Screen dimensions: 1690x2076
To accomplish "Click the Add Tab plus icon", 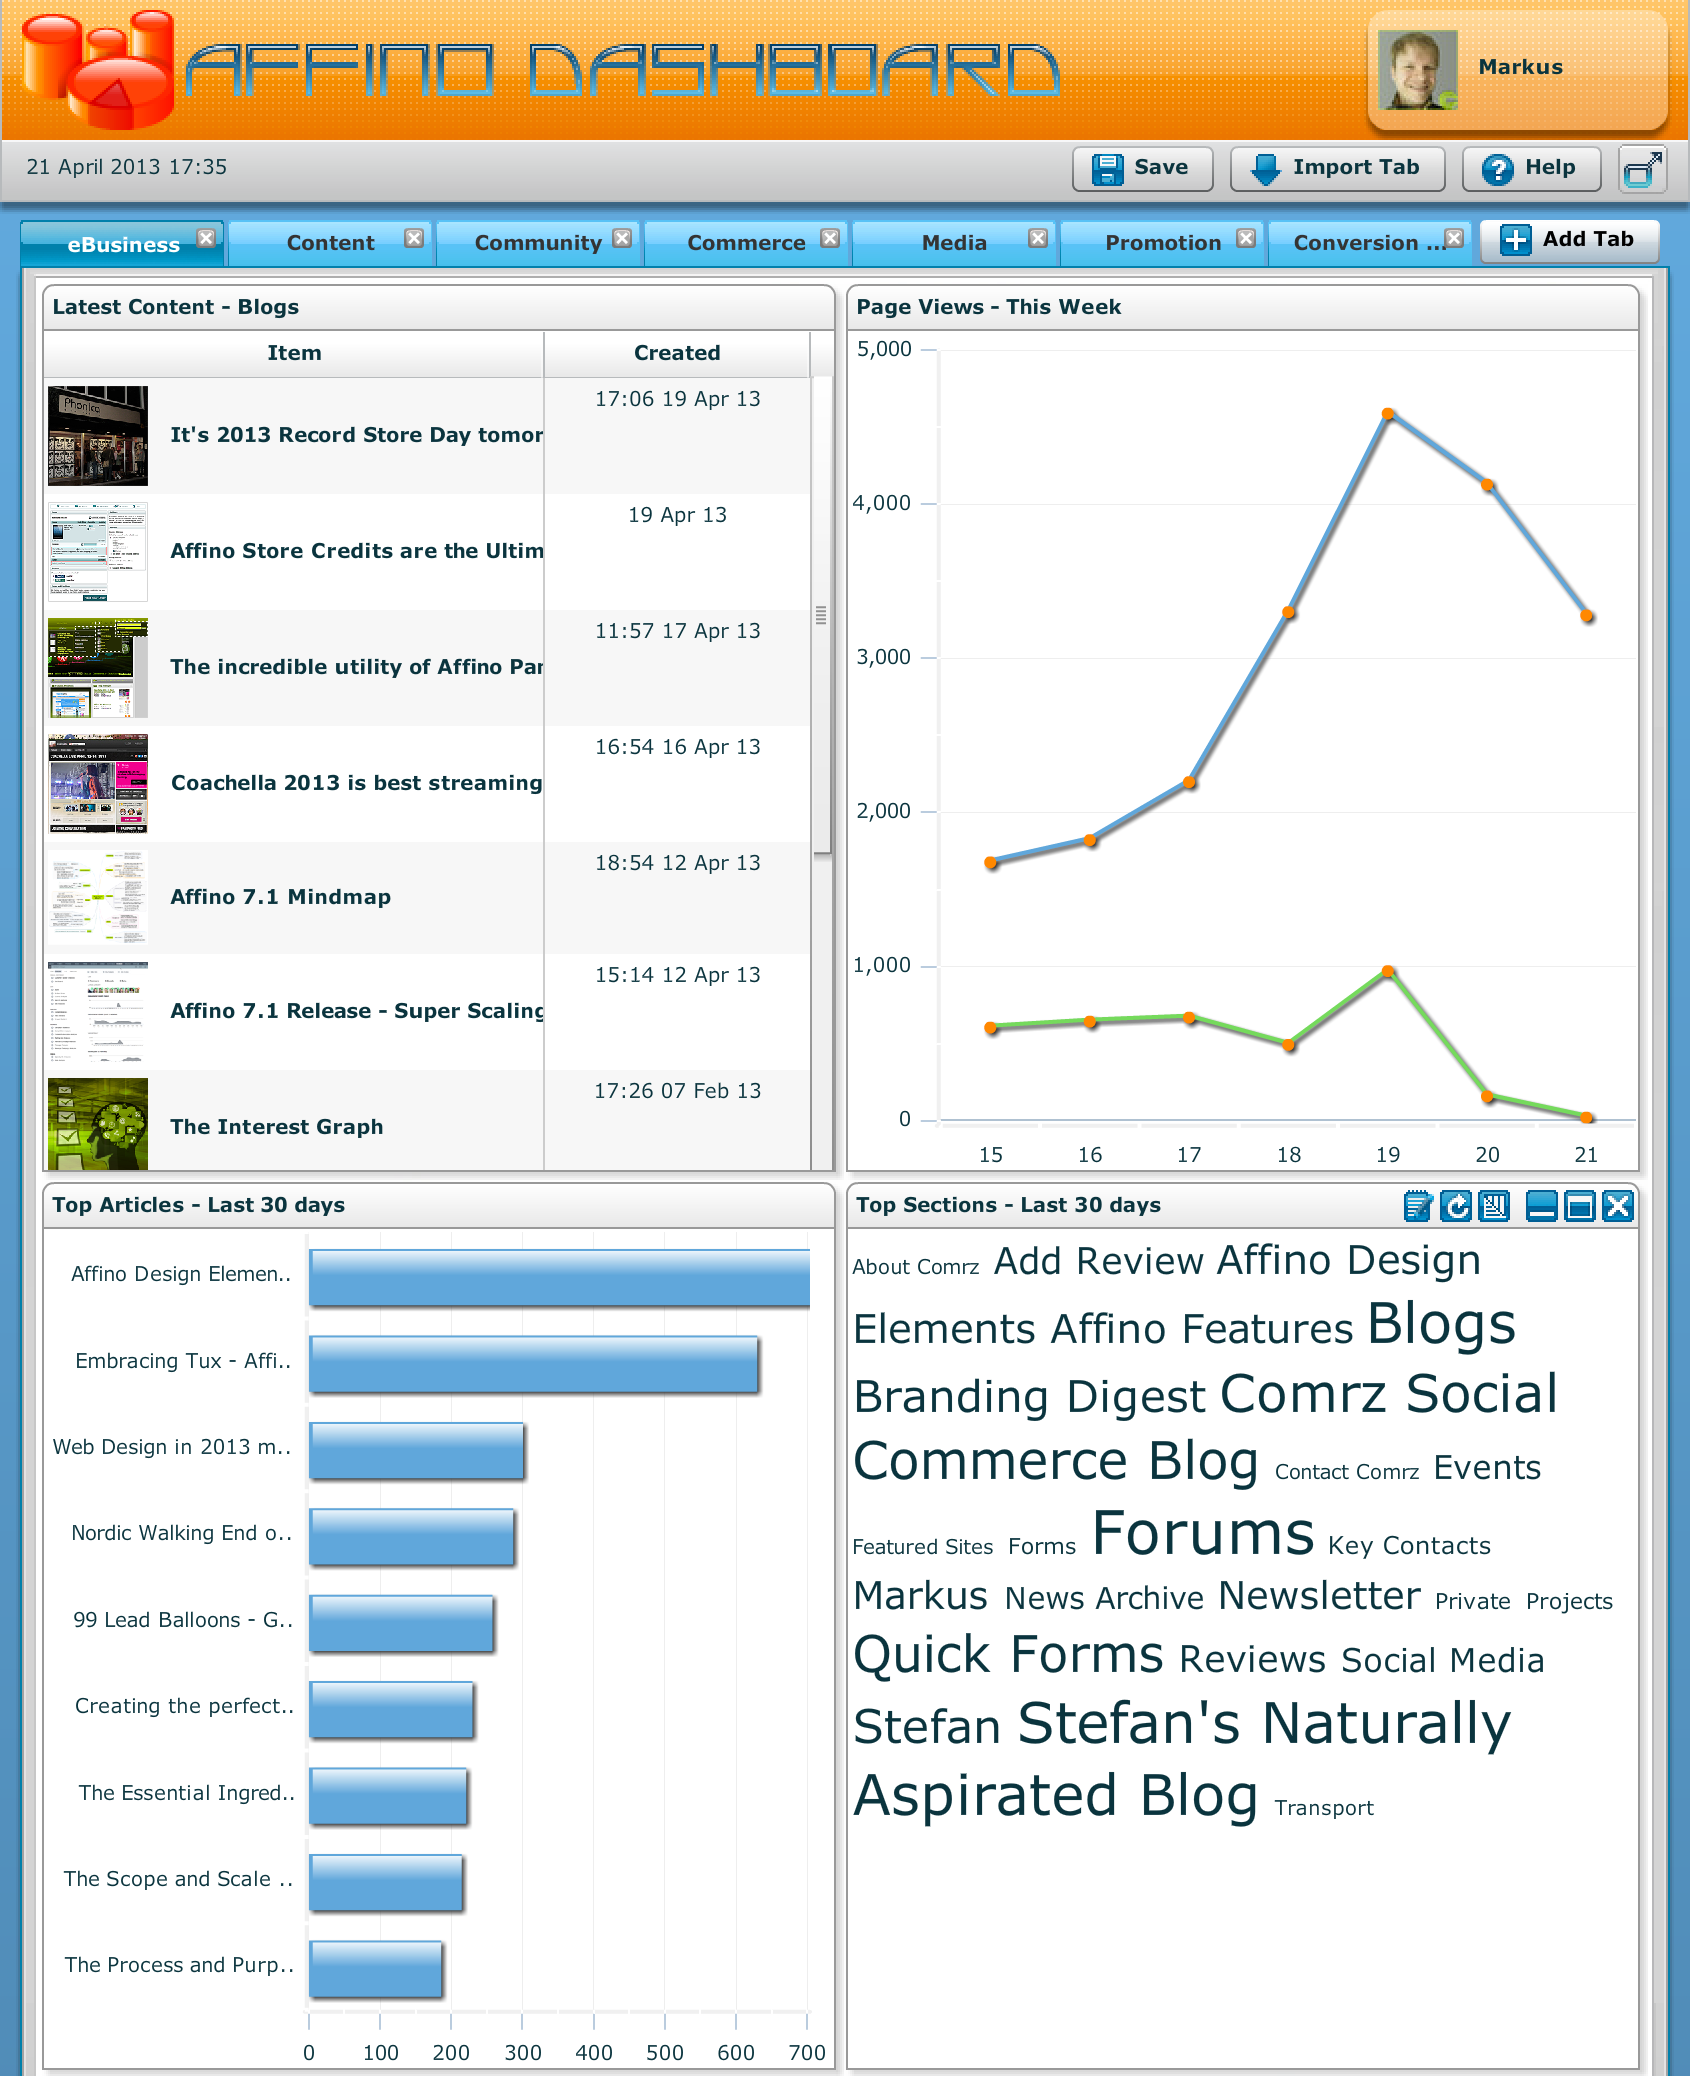I will (x=1516, y=240).
